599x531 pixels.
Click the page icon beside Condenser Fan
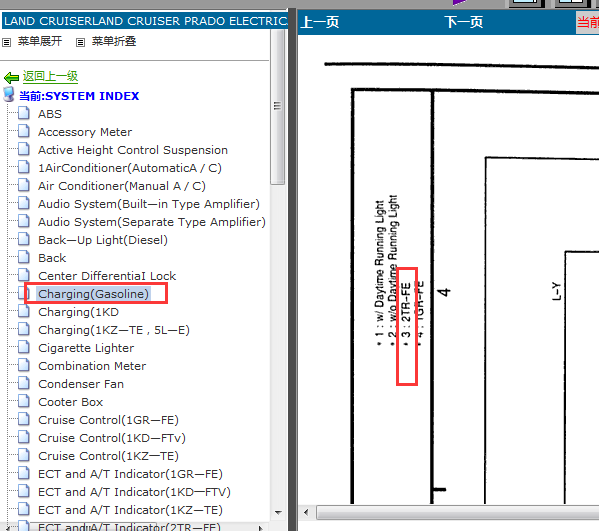[x=24, y=383]
